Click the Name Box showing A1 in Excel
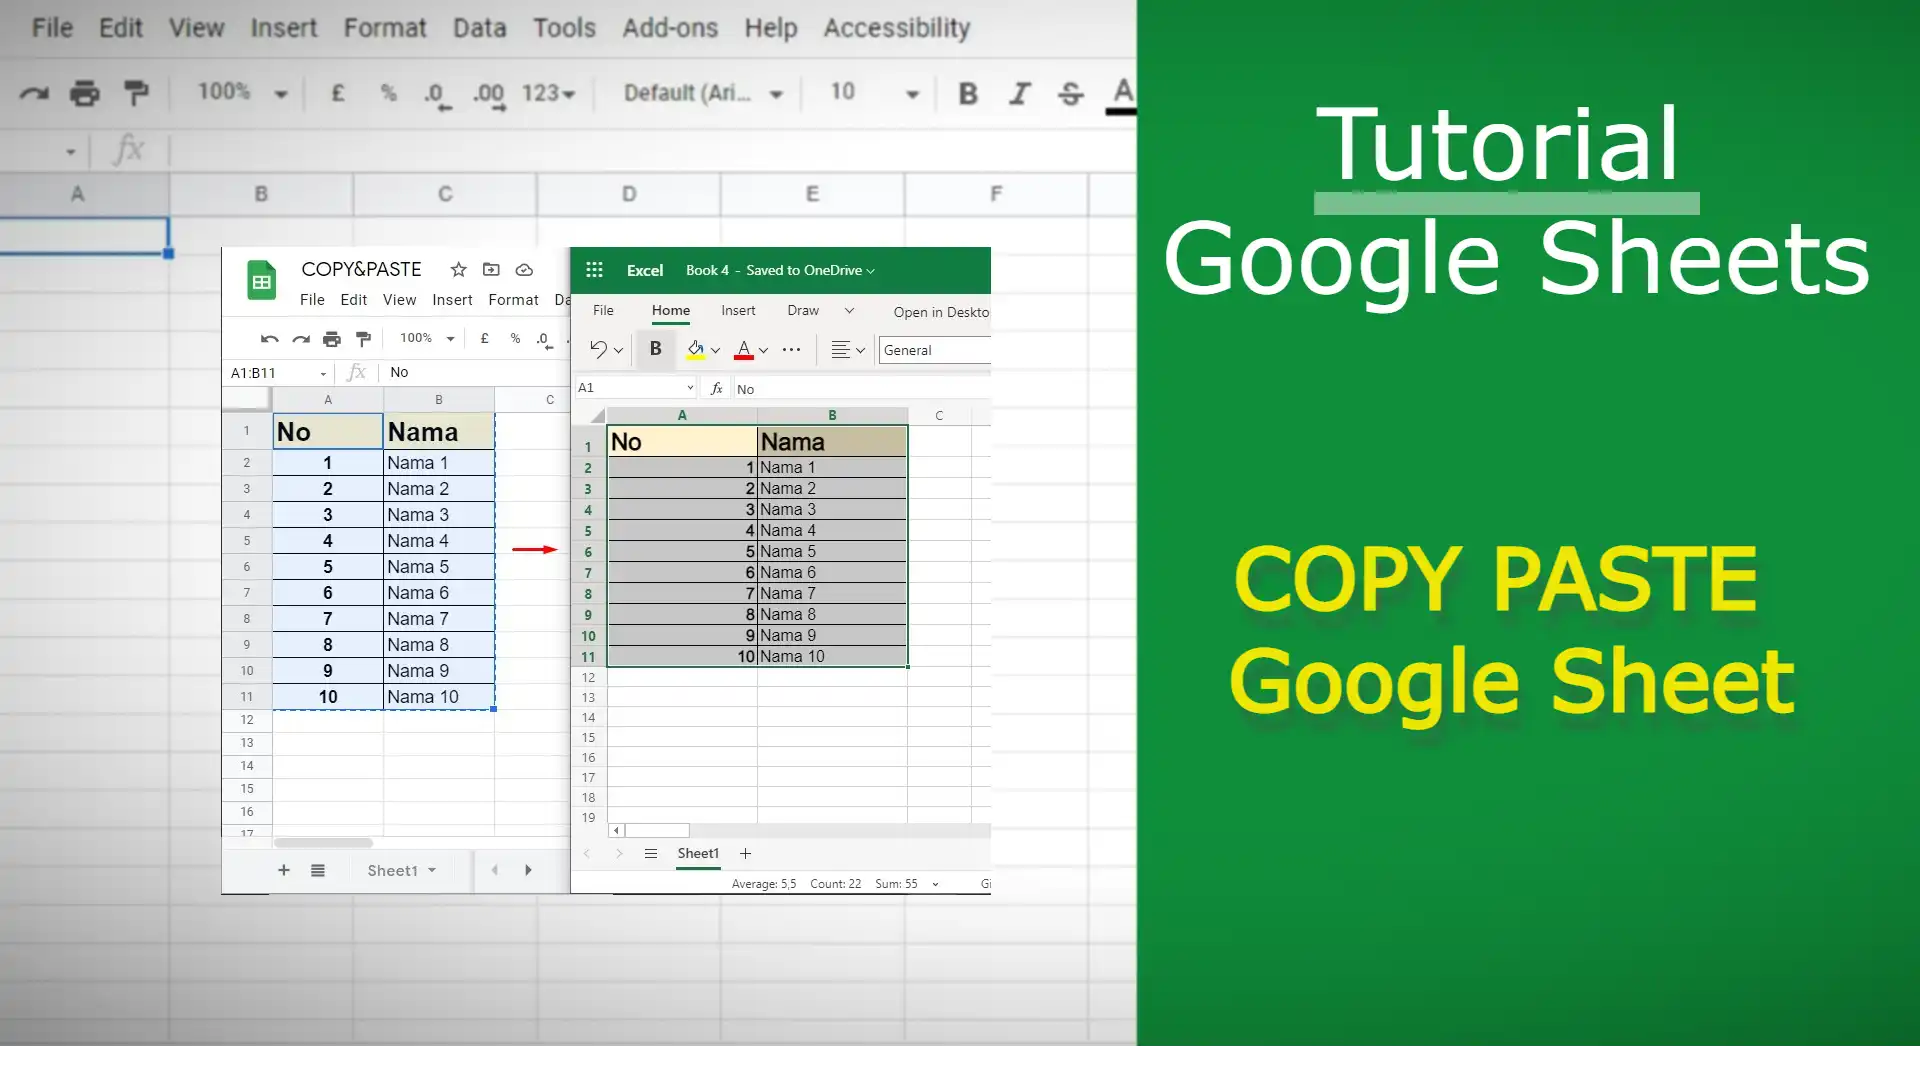This screenshot has height=1080, width=1920. (x=630, y=387)
